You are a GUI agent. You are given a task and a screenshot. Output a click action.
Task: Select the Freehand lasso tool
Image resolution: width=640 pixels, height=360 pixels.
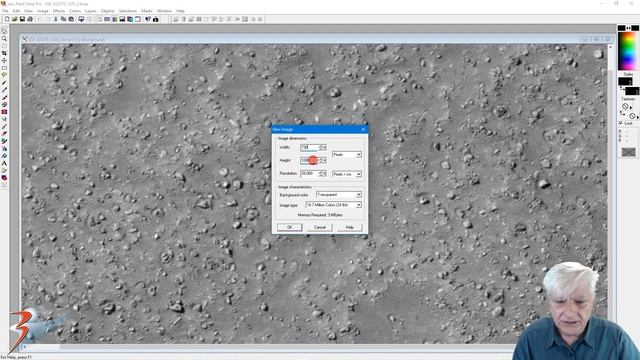pyautogui.click(x=4, y=75)
